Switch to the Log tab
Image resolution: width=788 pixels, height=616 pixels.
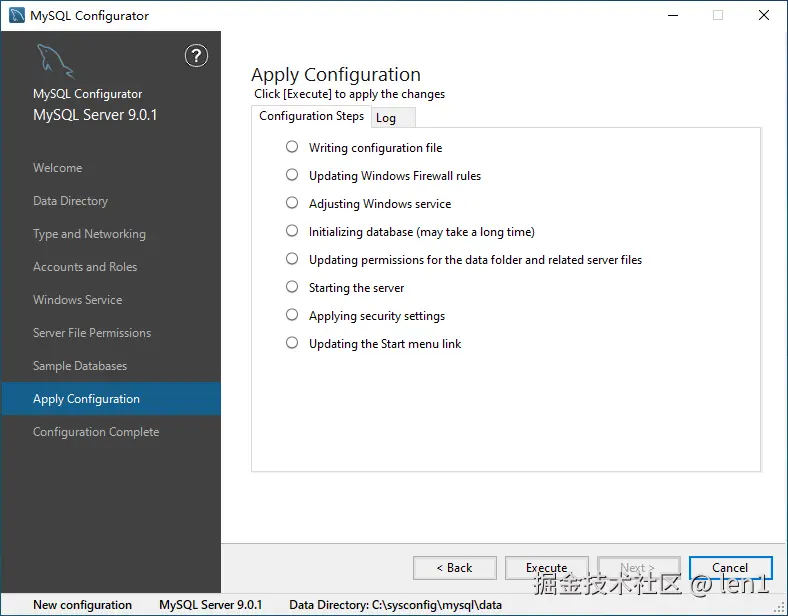(x=386, y=118)
